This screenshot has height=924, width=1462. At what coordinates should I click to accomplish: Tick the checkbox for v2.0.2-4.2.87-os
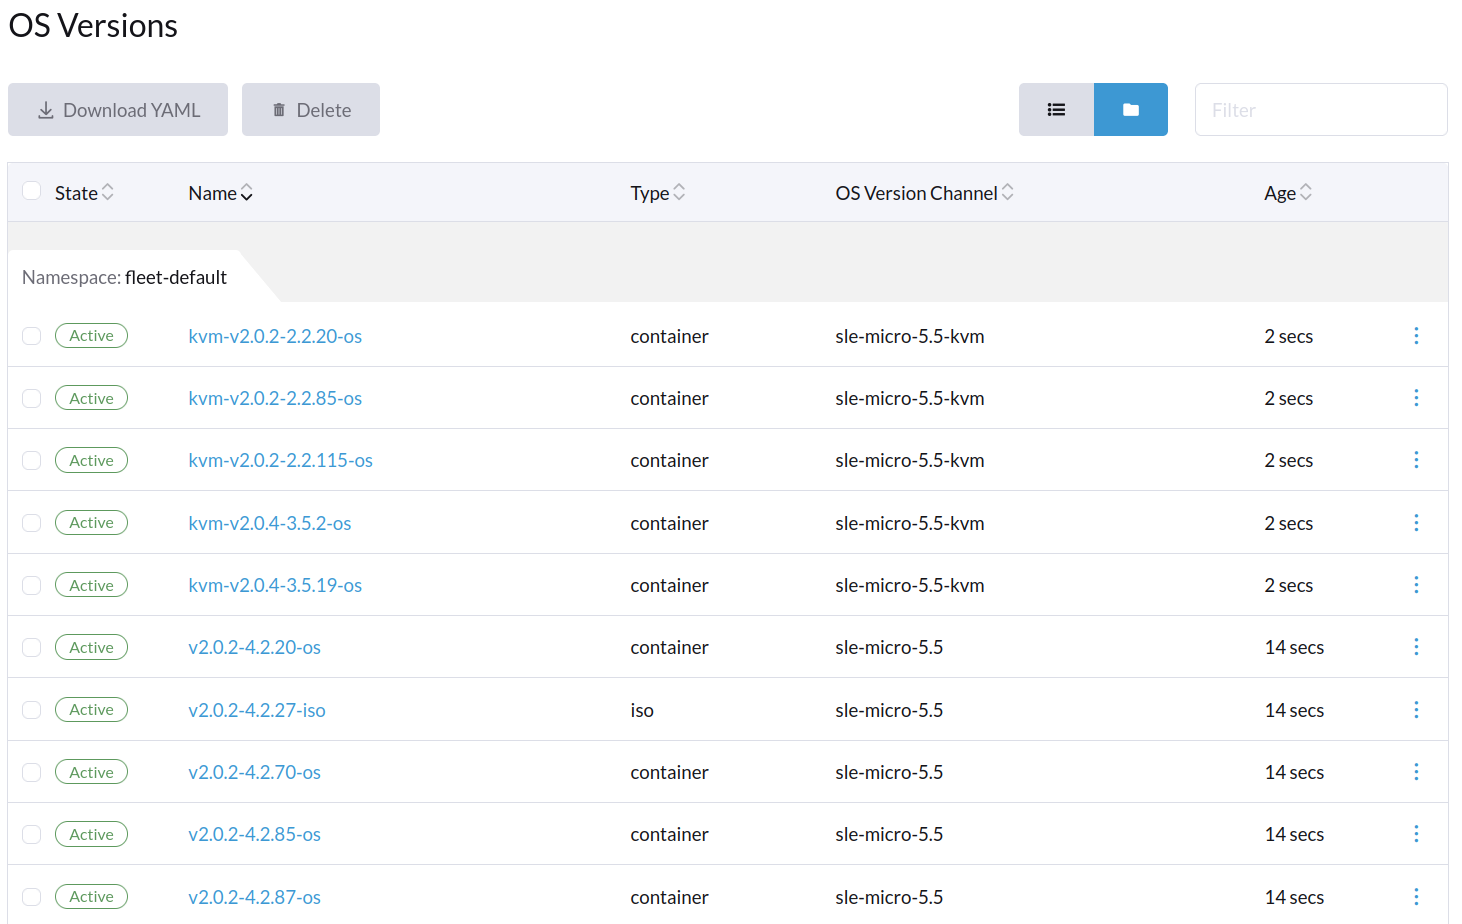[32, 897]
